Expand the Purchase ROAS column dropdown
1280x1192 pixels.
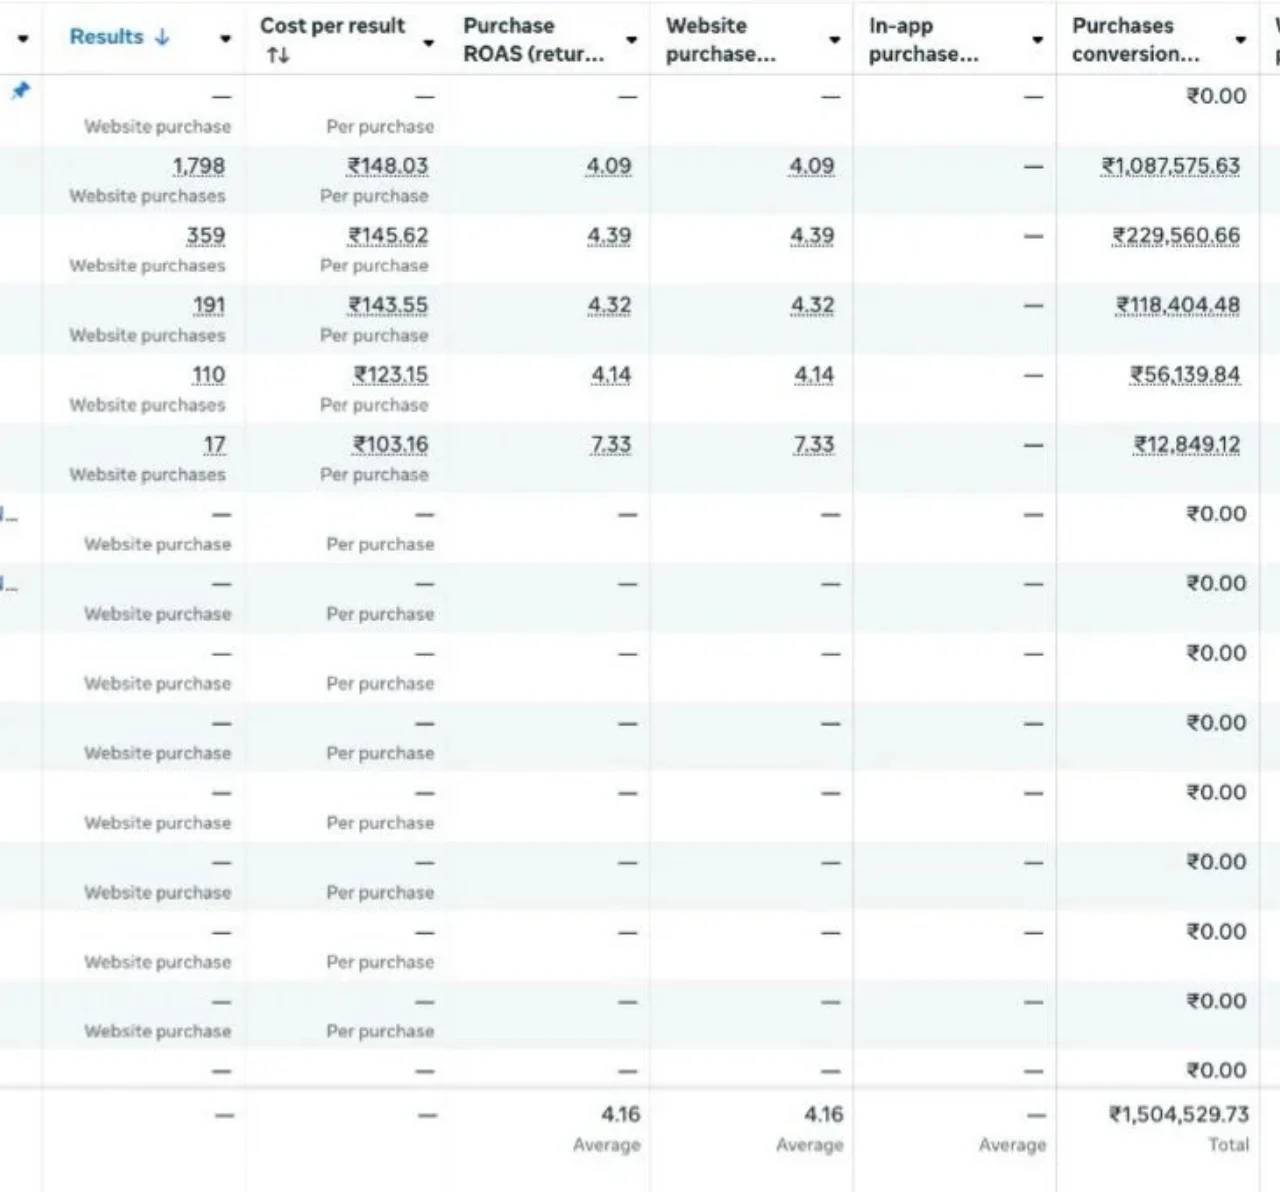(x=632, y=40)
